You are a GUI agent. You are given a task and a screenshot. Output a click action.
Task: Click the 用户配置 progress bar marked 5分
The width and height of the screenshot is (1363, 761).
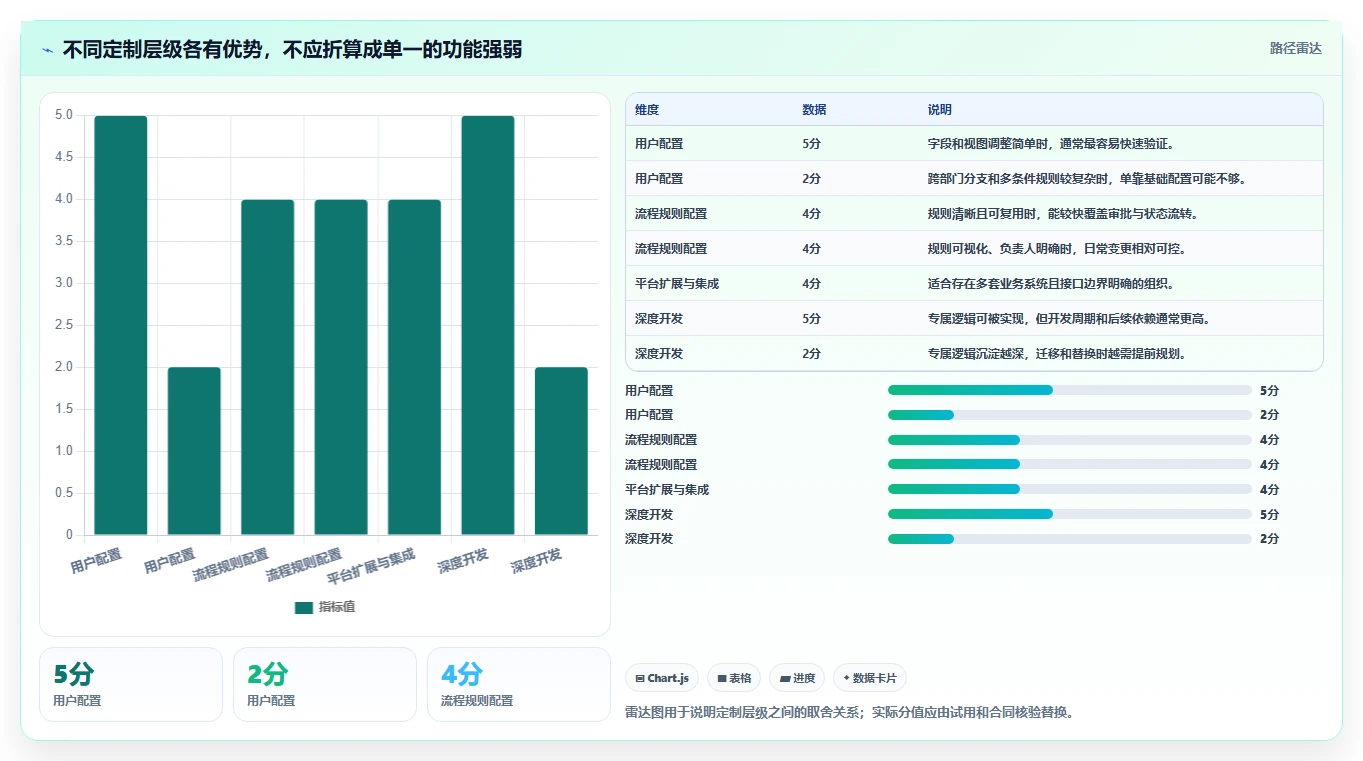coord(1070,390)
